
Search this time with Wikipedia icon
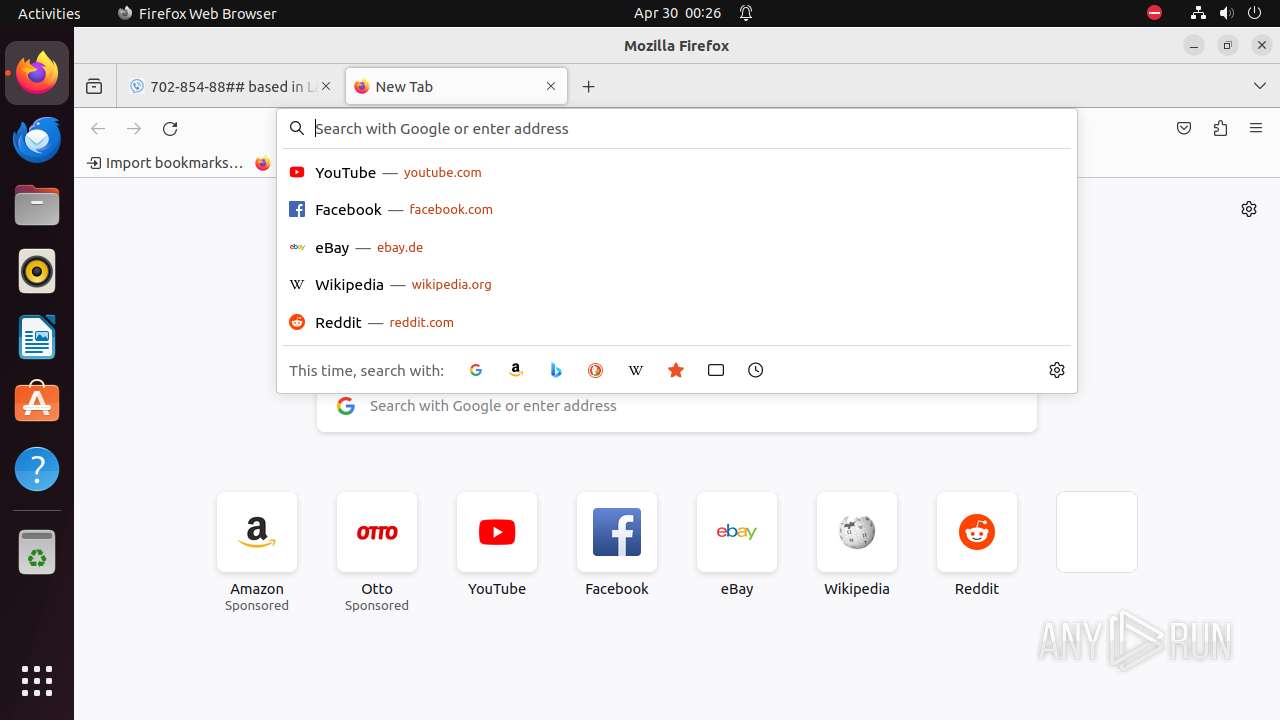(x=636, y=370)
